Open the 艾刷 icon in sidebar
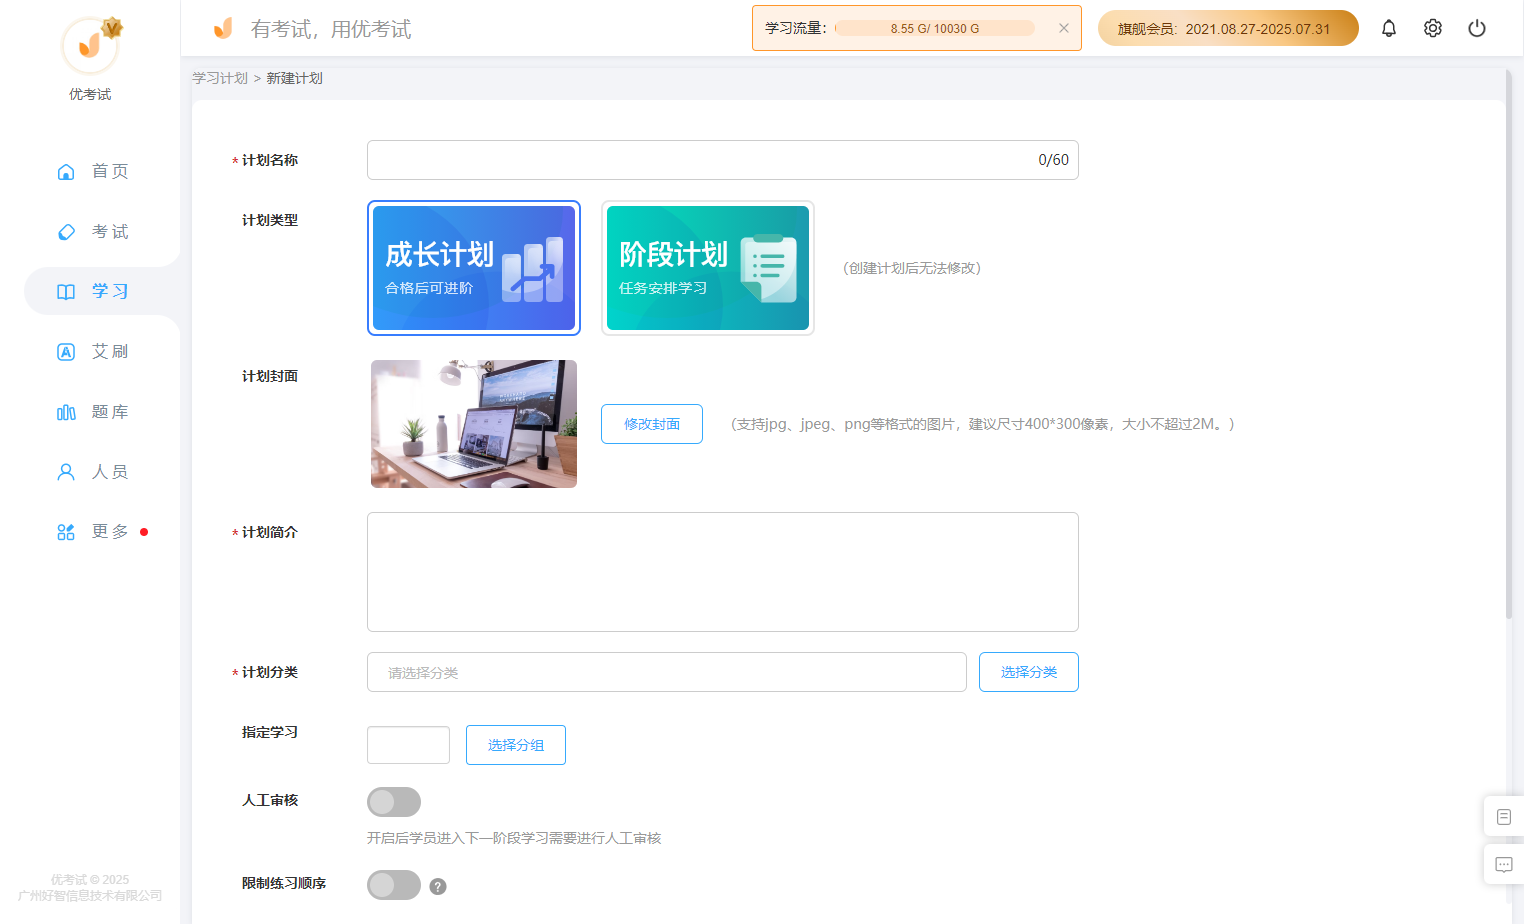Image resolution: width=1524 pixels, height=924 pixels. [66, 352]
